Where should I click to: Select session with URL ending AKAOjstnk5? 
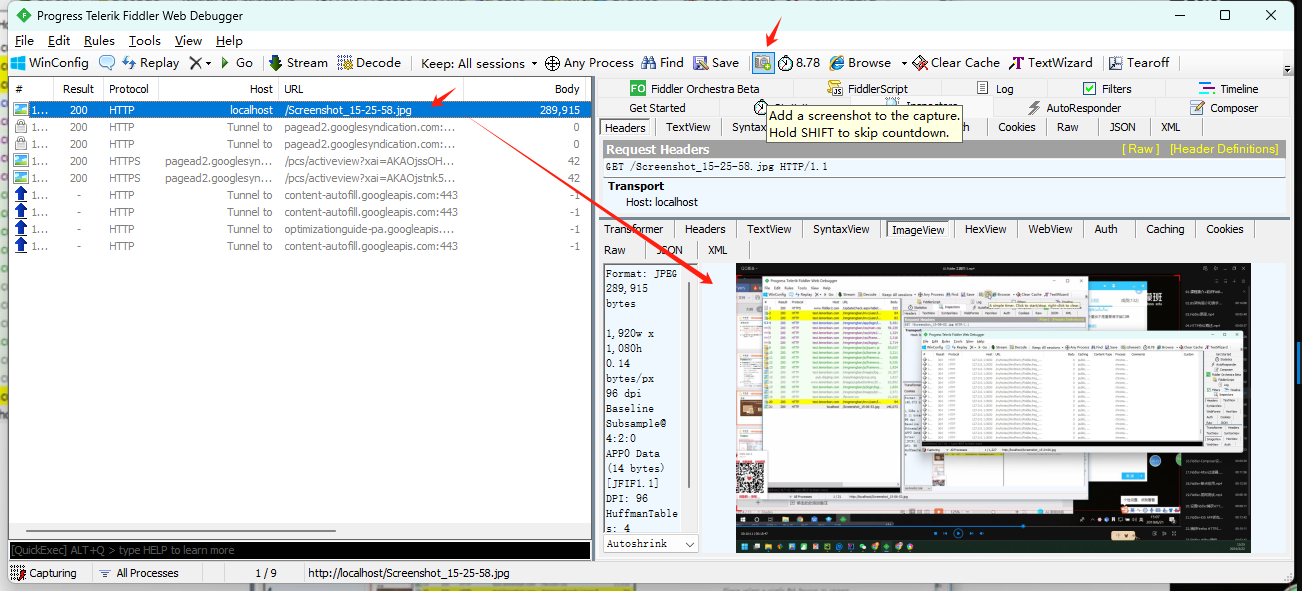[300, 178]
